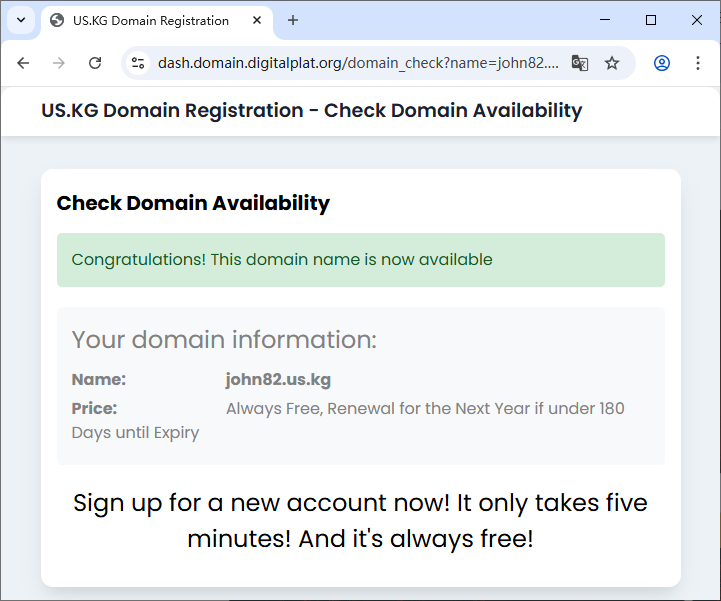Open the translate page icon
The width and height of the screenshot is (721, 601).
579,63
